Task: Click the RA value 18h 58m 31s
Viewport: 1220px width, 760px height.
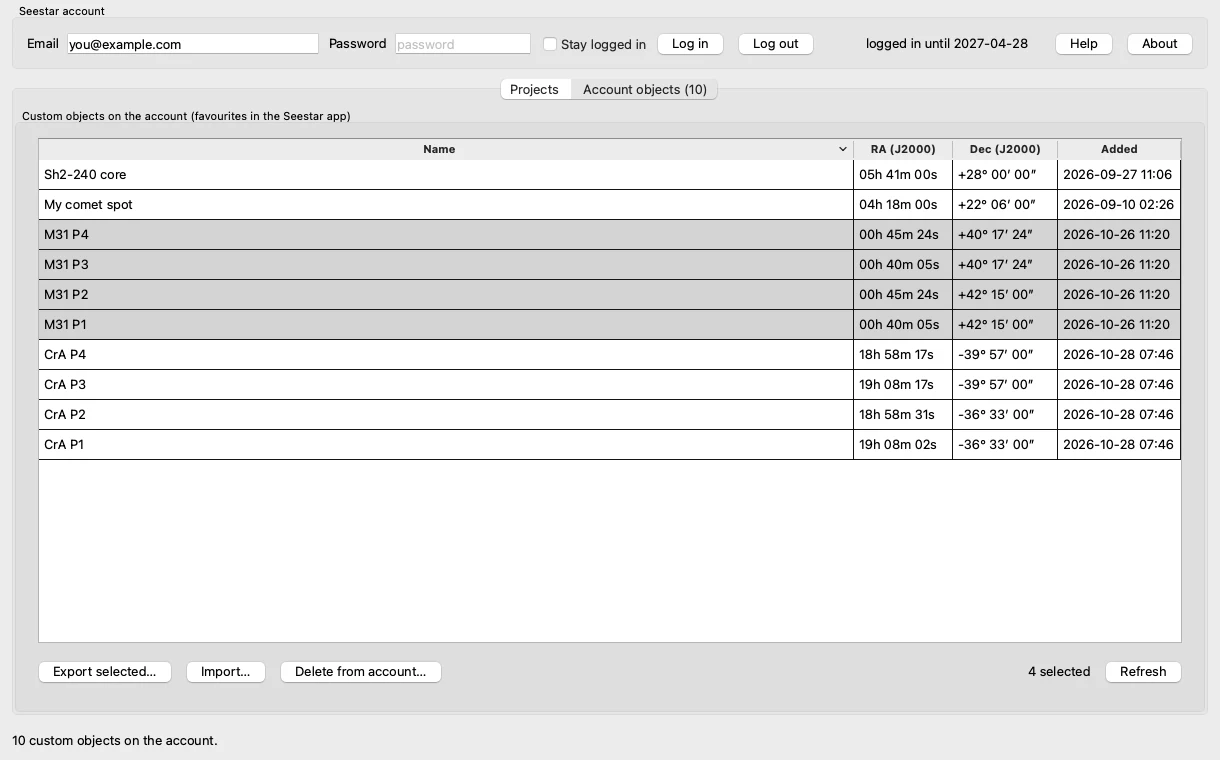Action: point(897,415)
